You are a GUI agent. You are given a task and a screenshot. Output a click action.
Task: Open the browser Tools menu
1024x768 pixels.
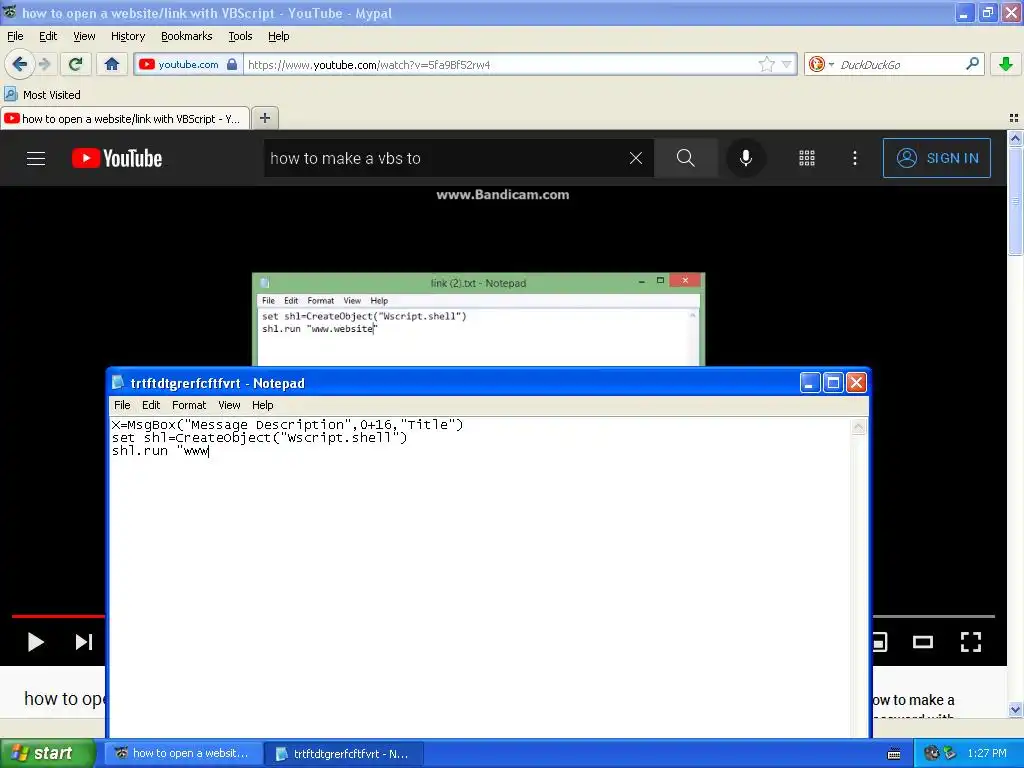click(240, 36)
